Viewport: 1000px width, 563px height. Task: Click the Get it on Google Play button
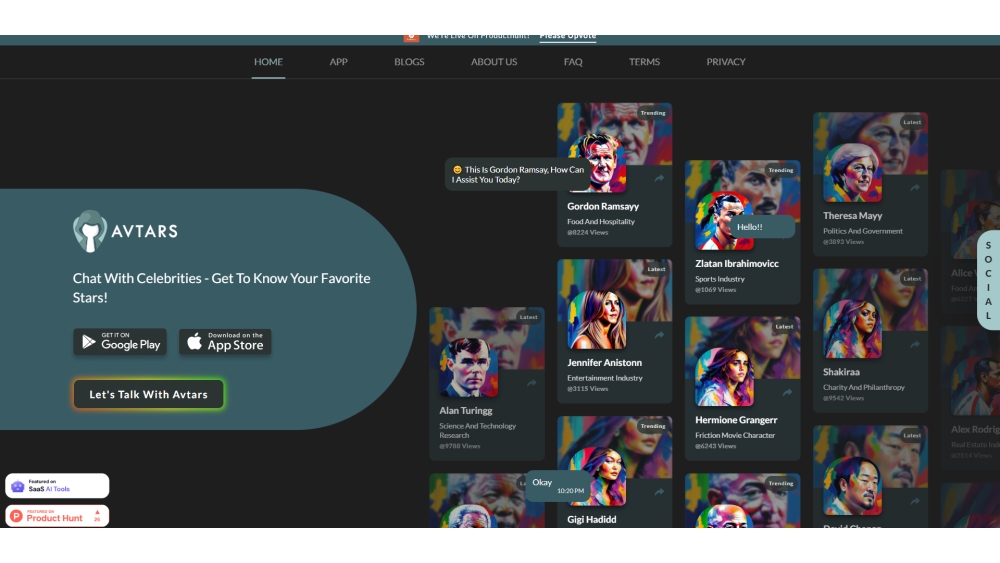[x=120, y=342]
